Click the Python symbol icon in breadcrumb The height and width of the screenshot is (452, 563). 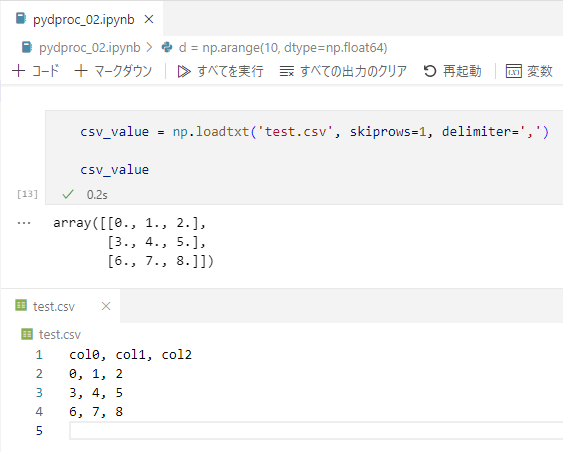click(x=167, y=47)
